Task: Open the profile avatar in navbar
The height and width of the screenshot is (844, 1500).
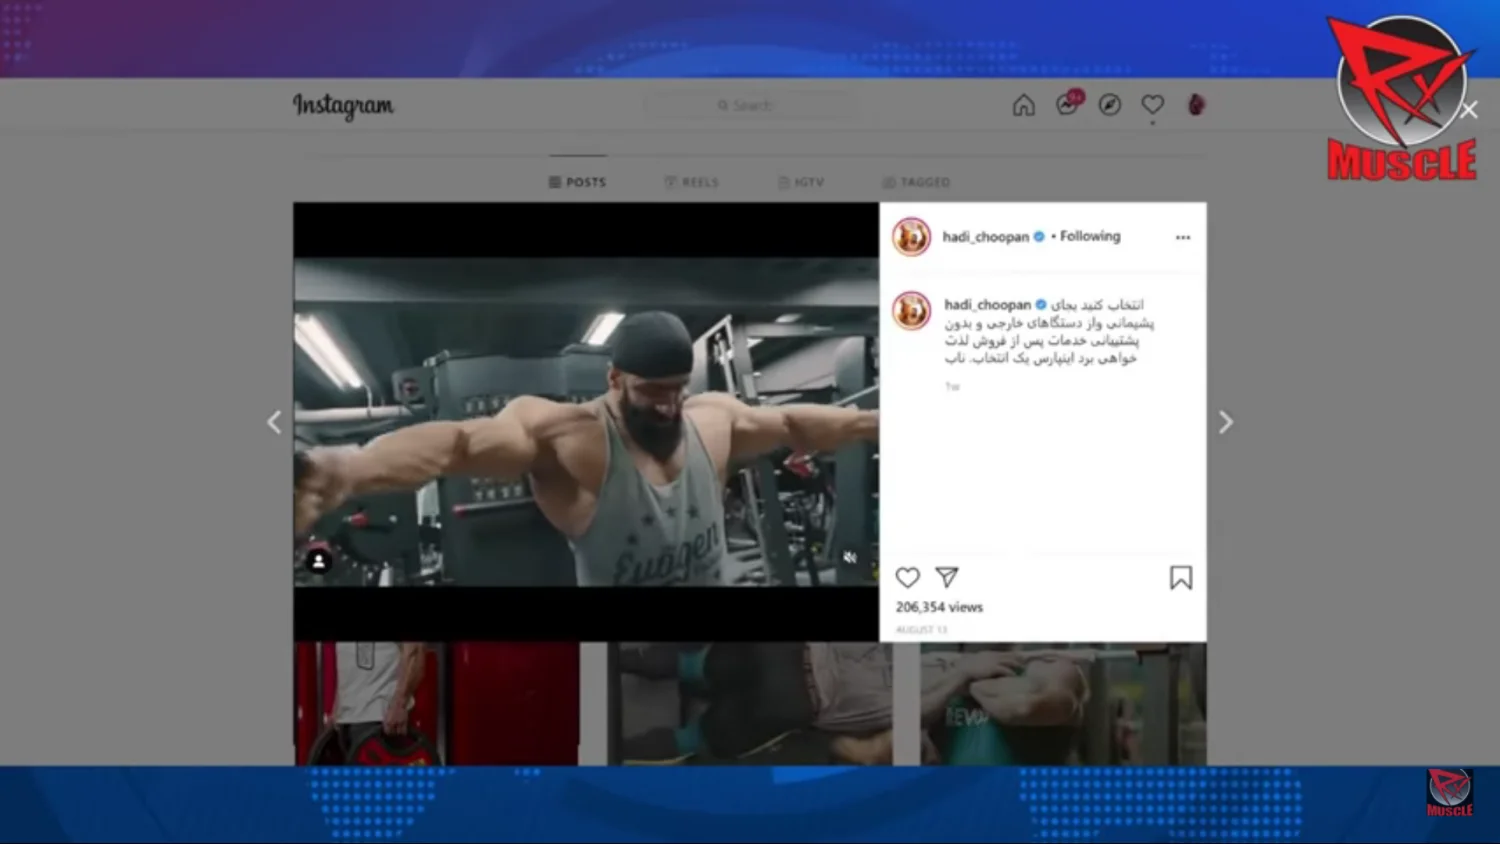Action: (1196, 105)
